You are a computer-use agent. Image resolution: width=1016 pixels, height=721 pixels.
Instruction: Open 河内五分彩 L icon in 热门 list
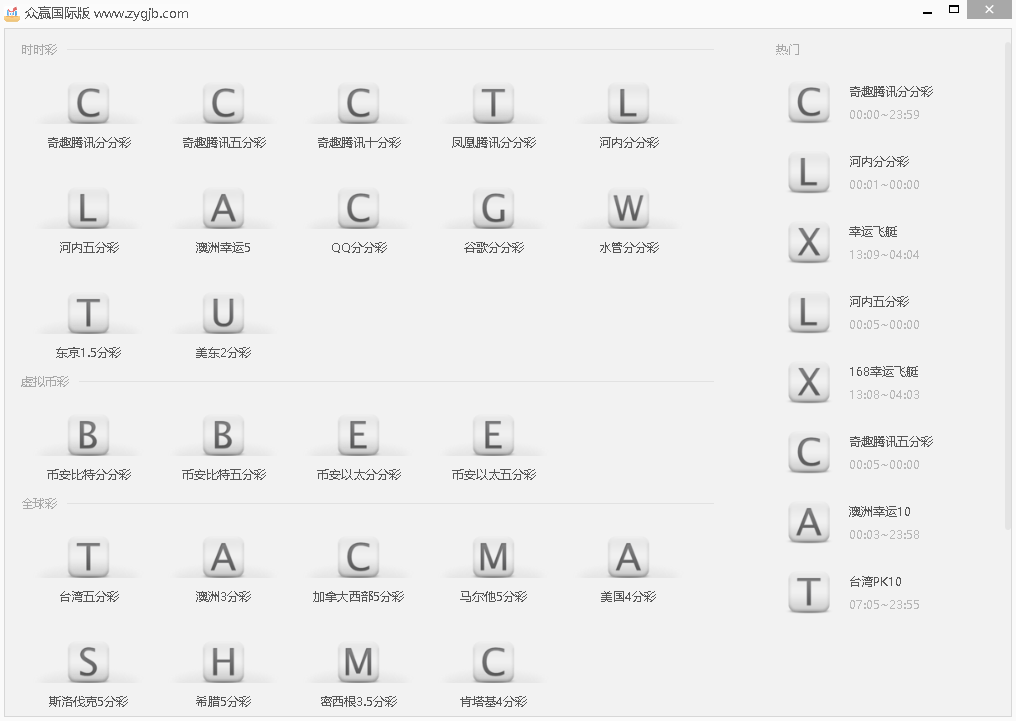pos(809,313)
